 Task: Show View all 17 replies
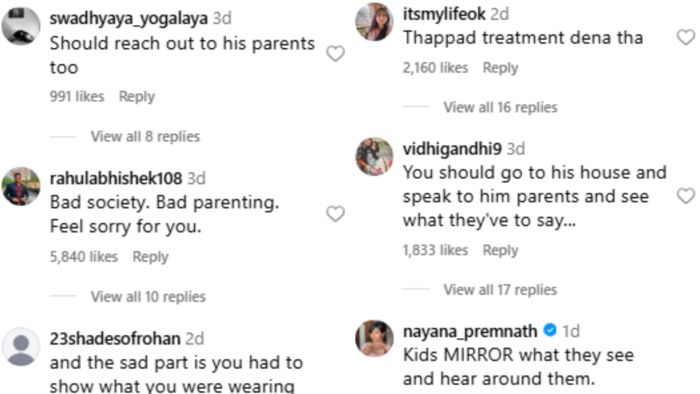click(500, 290)
